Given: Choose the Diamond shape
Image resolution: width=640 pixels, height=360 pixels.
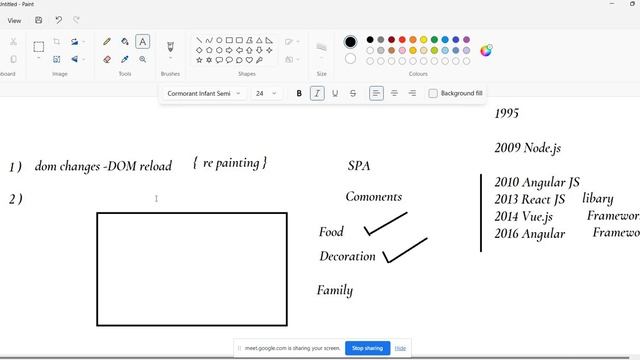Looking at the screenshot, I should pyautogui.click(x=199, y=50).
